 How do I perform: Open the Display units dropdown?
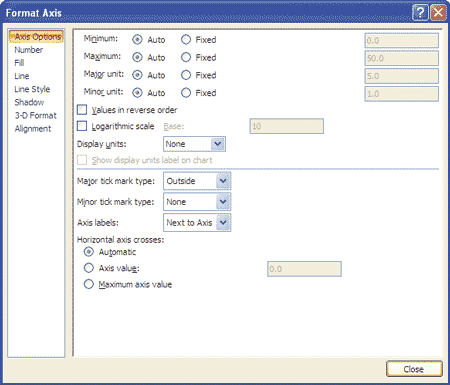pos(194,144)
